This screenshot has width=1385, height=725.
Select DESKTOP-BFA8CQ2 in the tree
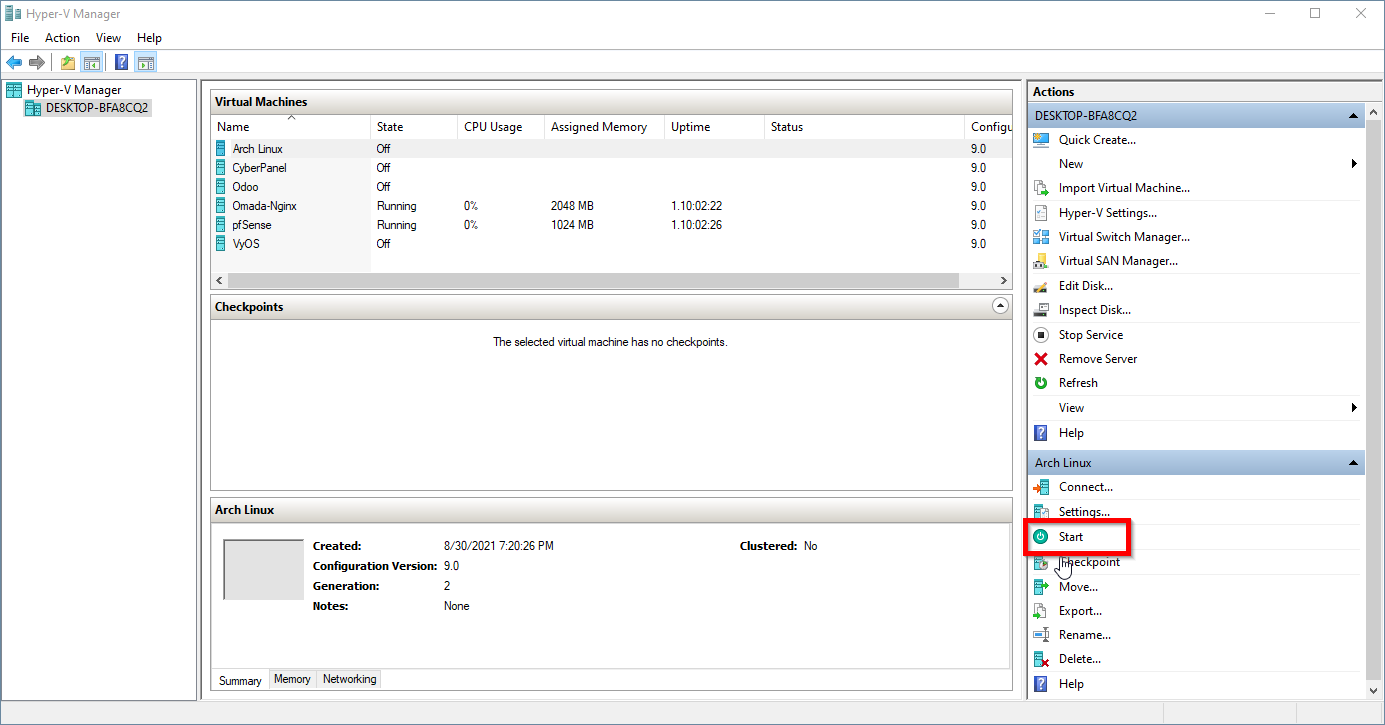click(96, 108)
